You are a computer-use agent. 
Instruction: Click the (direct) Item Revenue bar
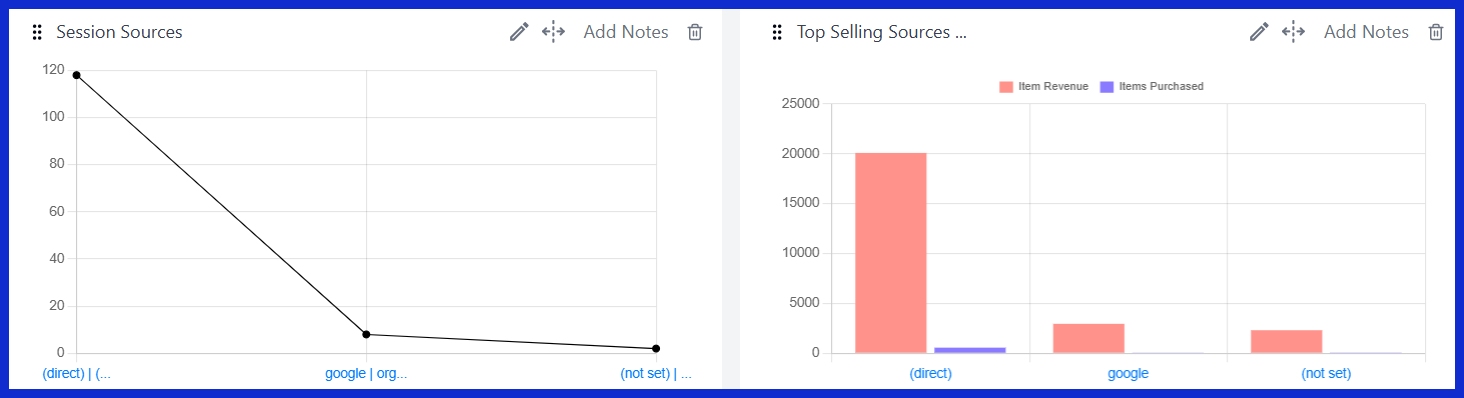(x=891, y=253)
